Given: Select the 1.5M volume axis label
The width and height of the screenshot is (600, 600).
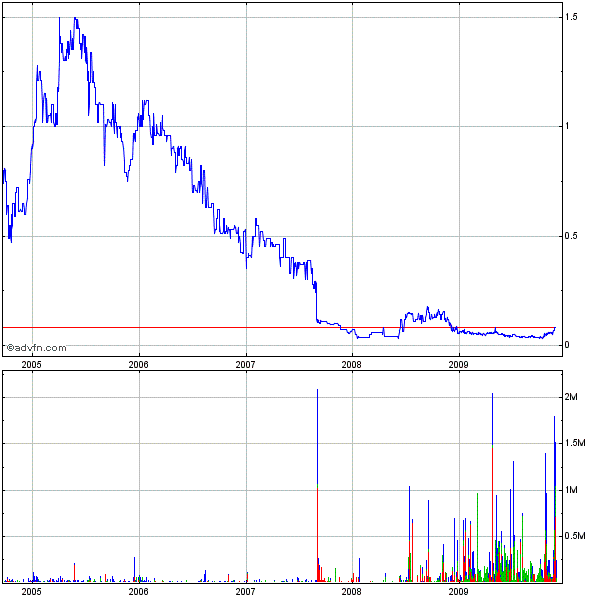Looking at the screenshot, I should [575, 443].
